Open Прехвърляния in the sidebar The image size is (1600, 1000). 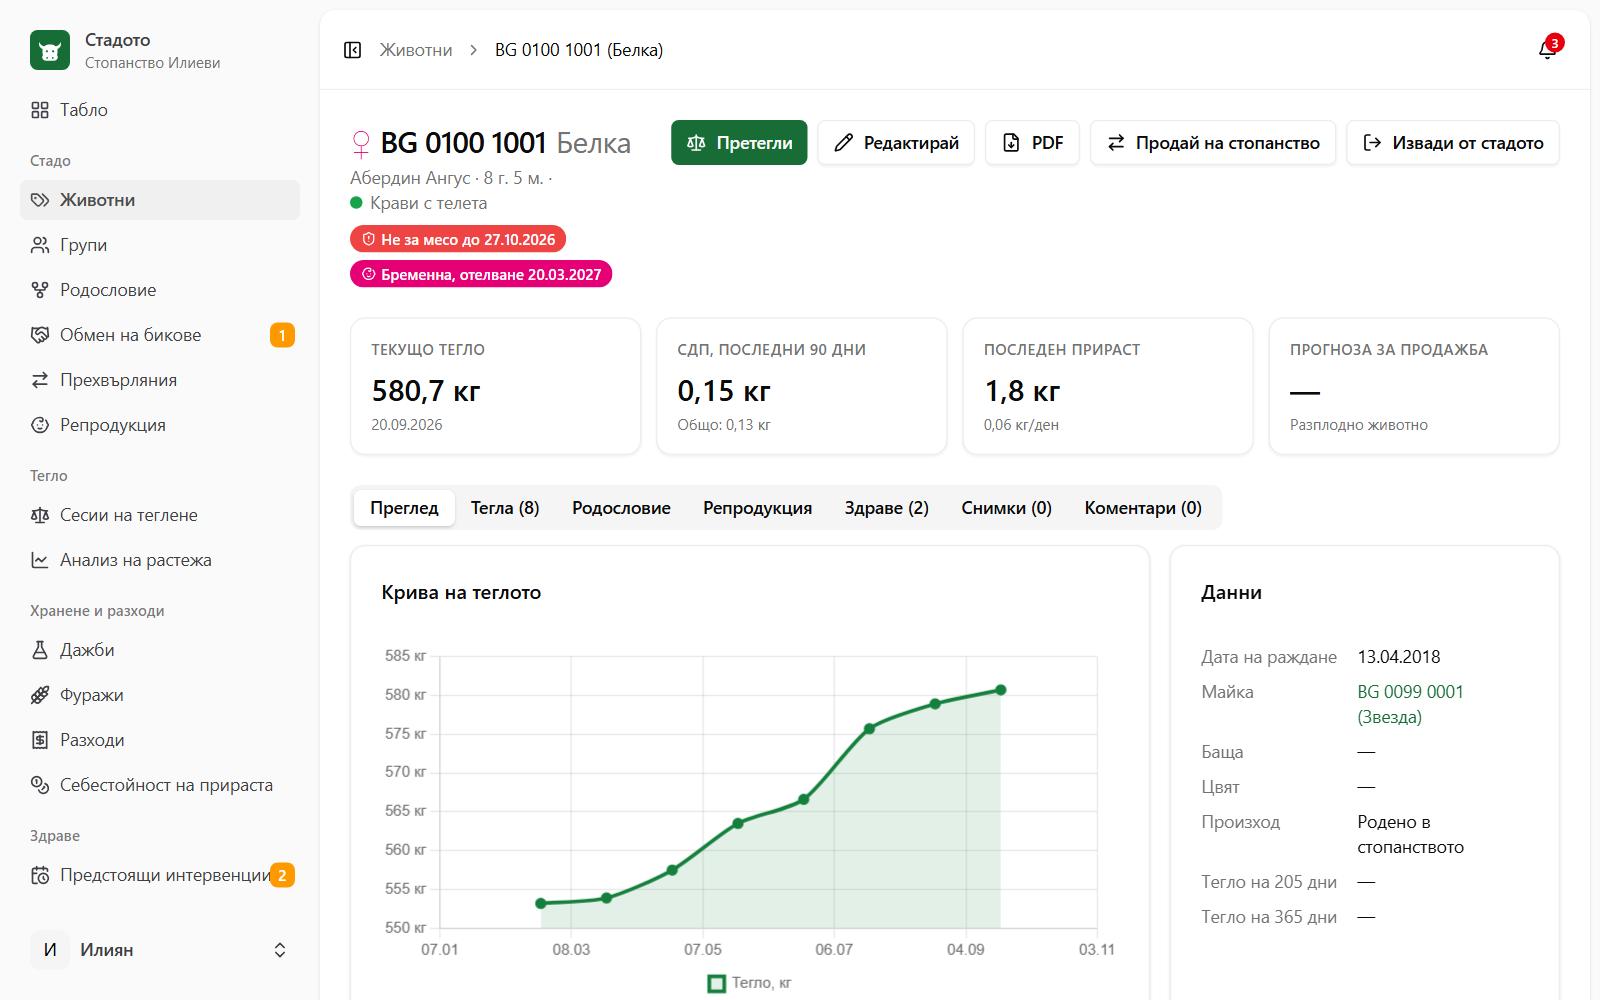coord(160,380)
